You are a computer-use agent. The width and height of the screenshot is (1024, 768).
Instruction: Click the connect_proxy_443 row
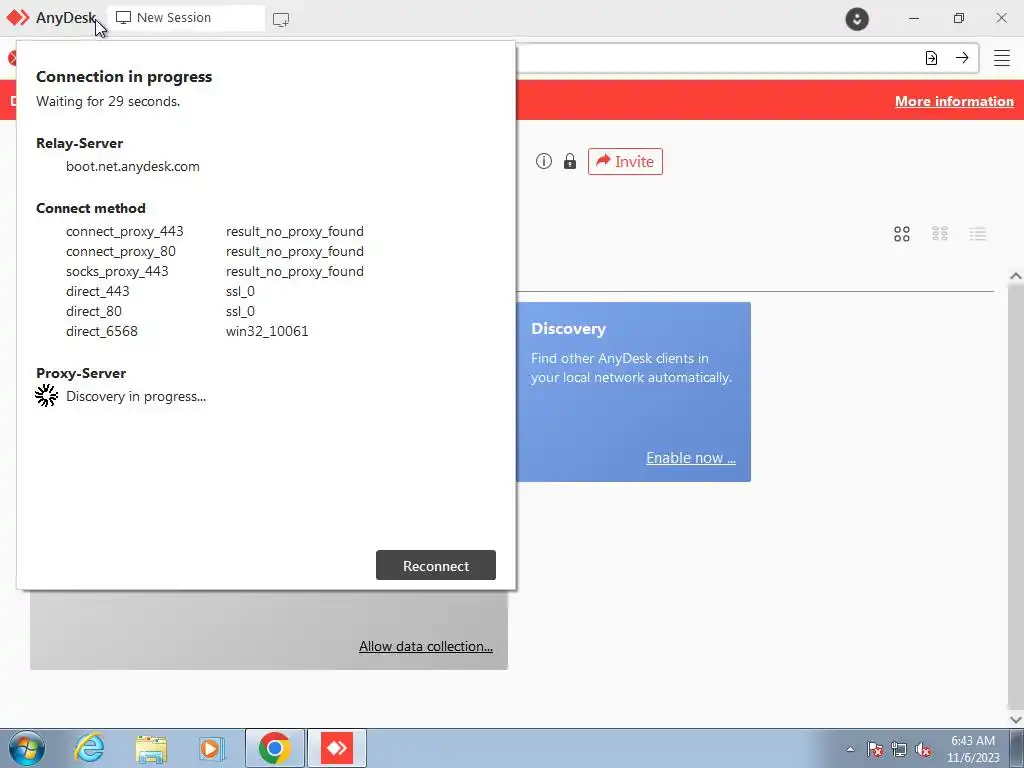pyautogui.click(x=214, y=231)
